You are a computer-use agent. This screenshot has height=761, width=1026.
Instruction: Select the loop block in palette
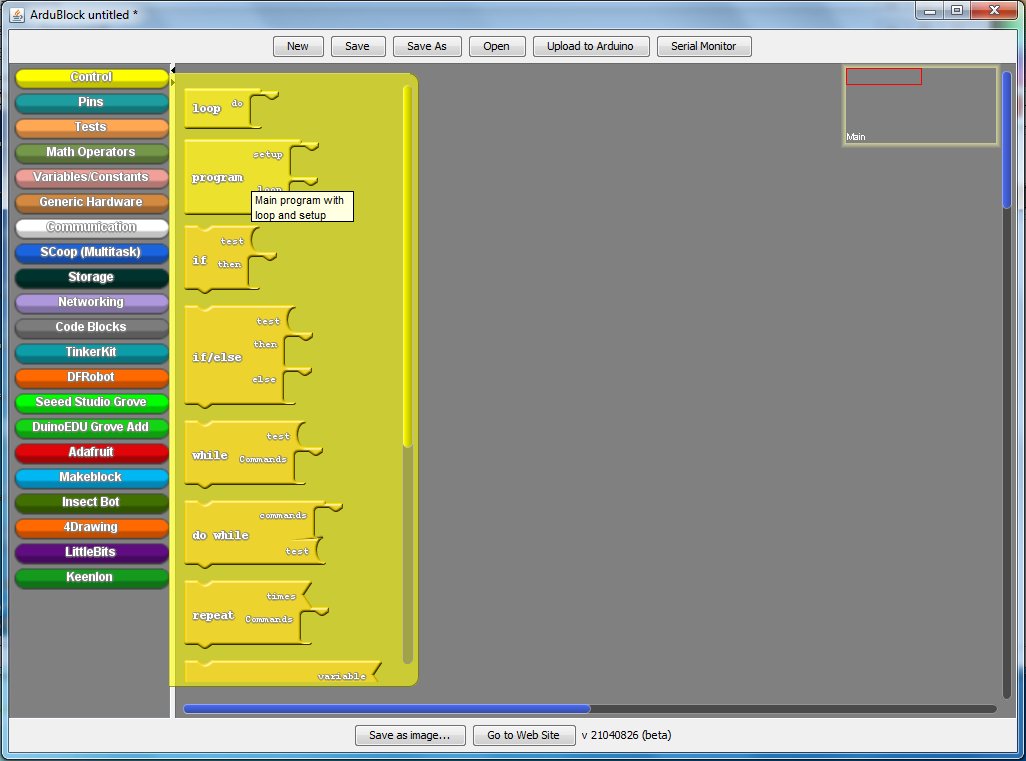(x=207, y=108)
